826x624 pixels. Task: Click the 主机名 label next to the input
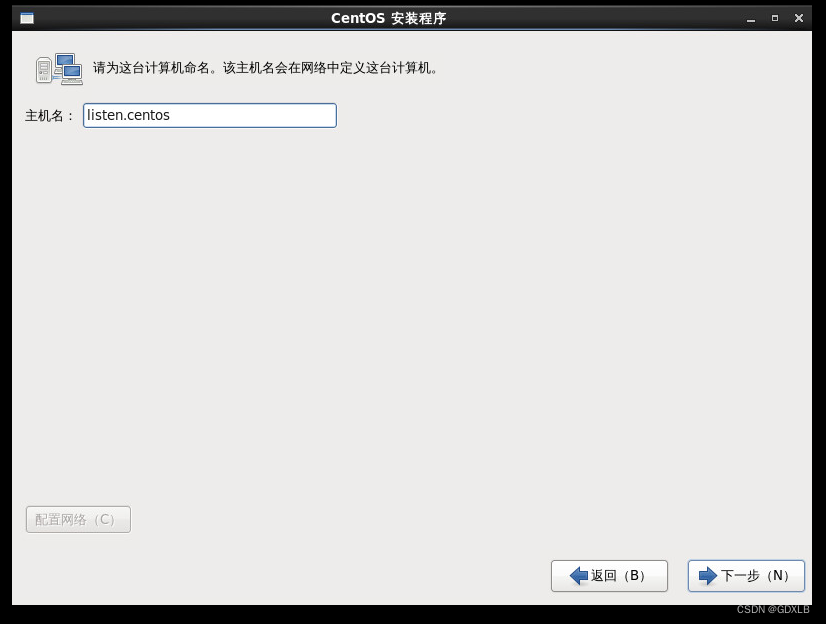pos(45,115)
